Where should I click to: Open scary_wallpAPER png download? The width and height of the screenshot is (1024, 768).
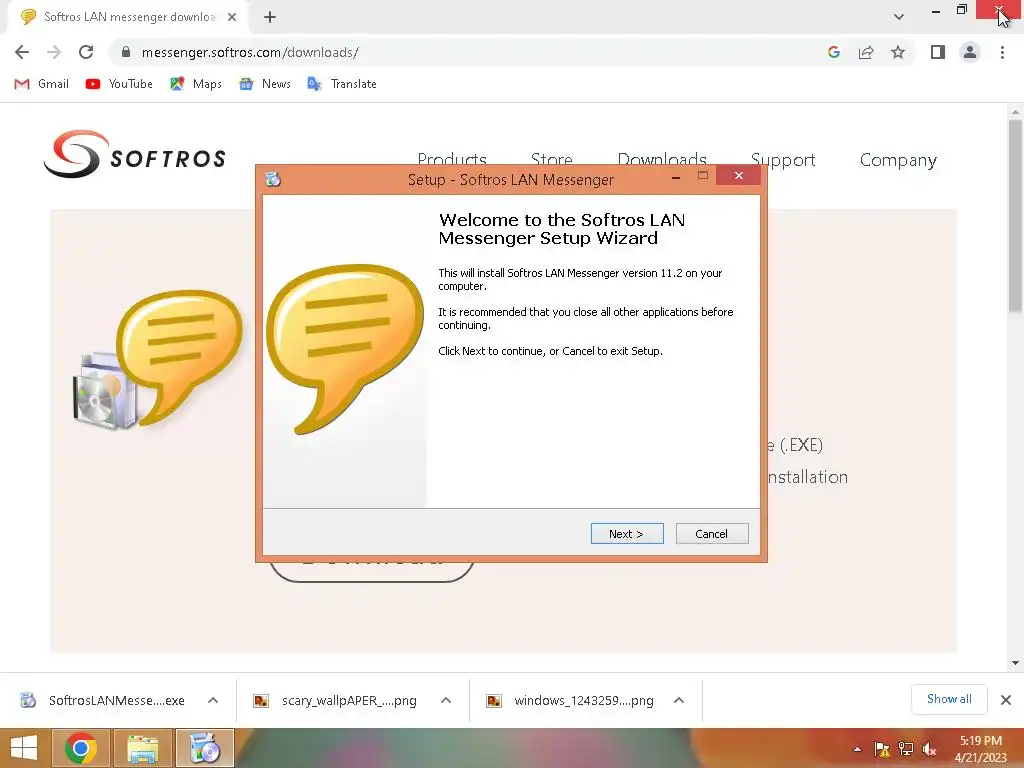[336, 700]
